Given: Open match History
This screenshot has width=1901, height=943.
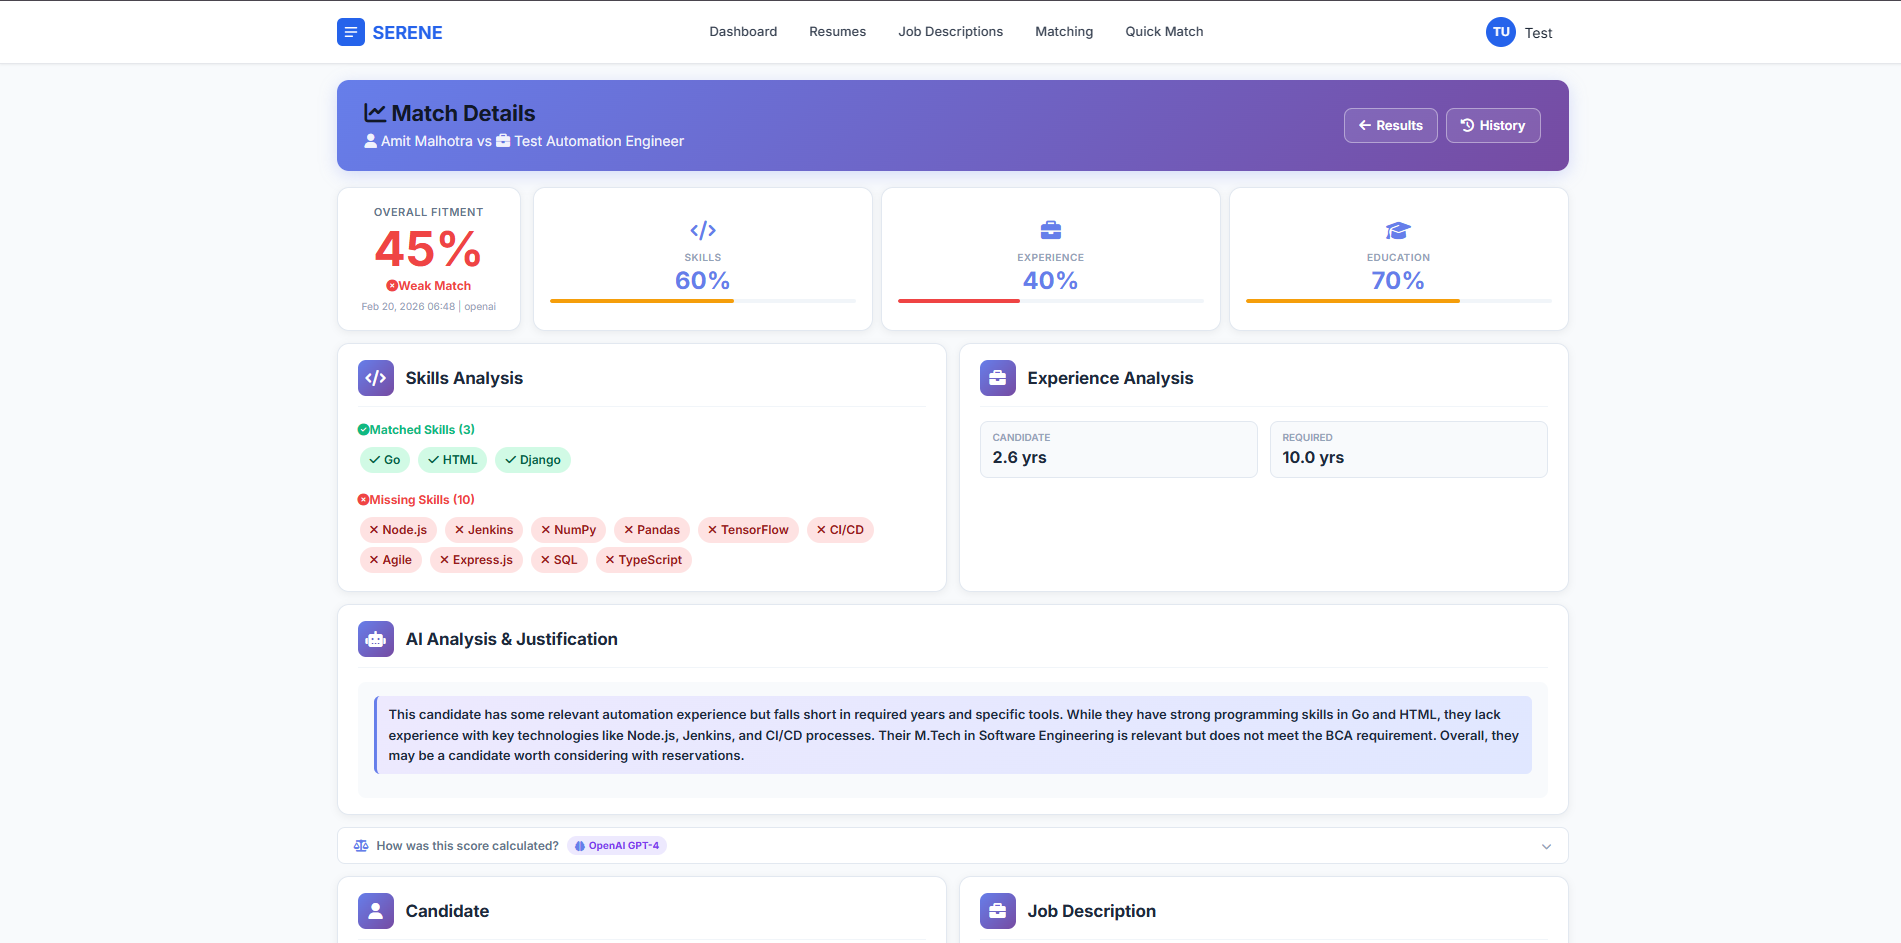Looking at the screenshot, I should coord(1492,126).
